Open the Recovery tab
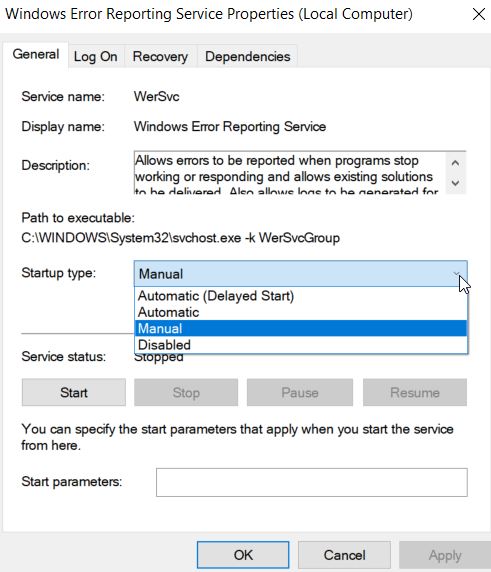 pos(160,57)
